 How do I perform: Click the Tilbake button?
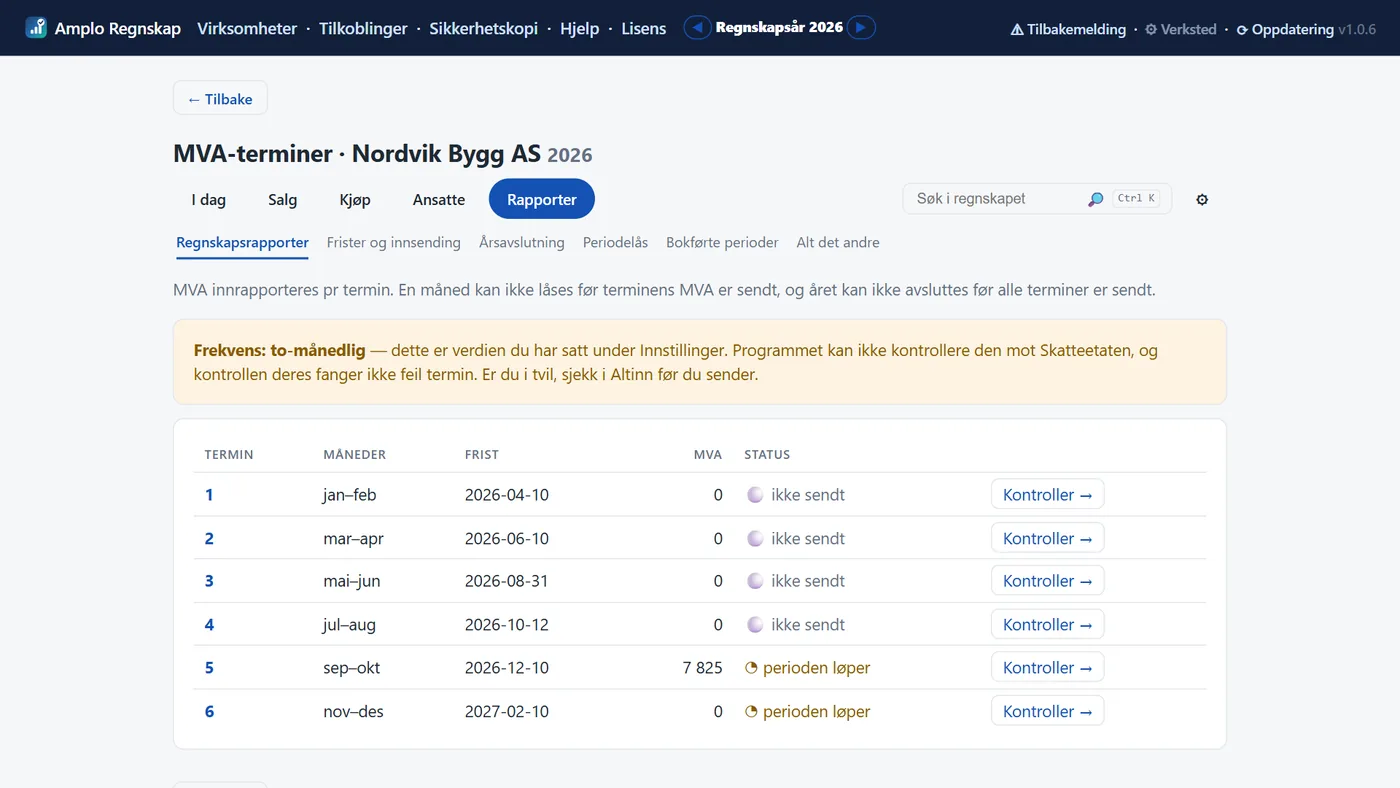220,99
